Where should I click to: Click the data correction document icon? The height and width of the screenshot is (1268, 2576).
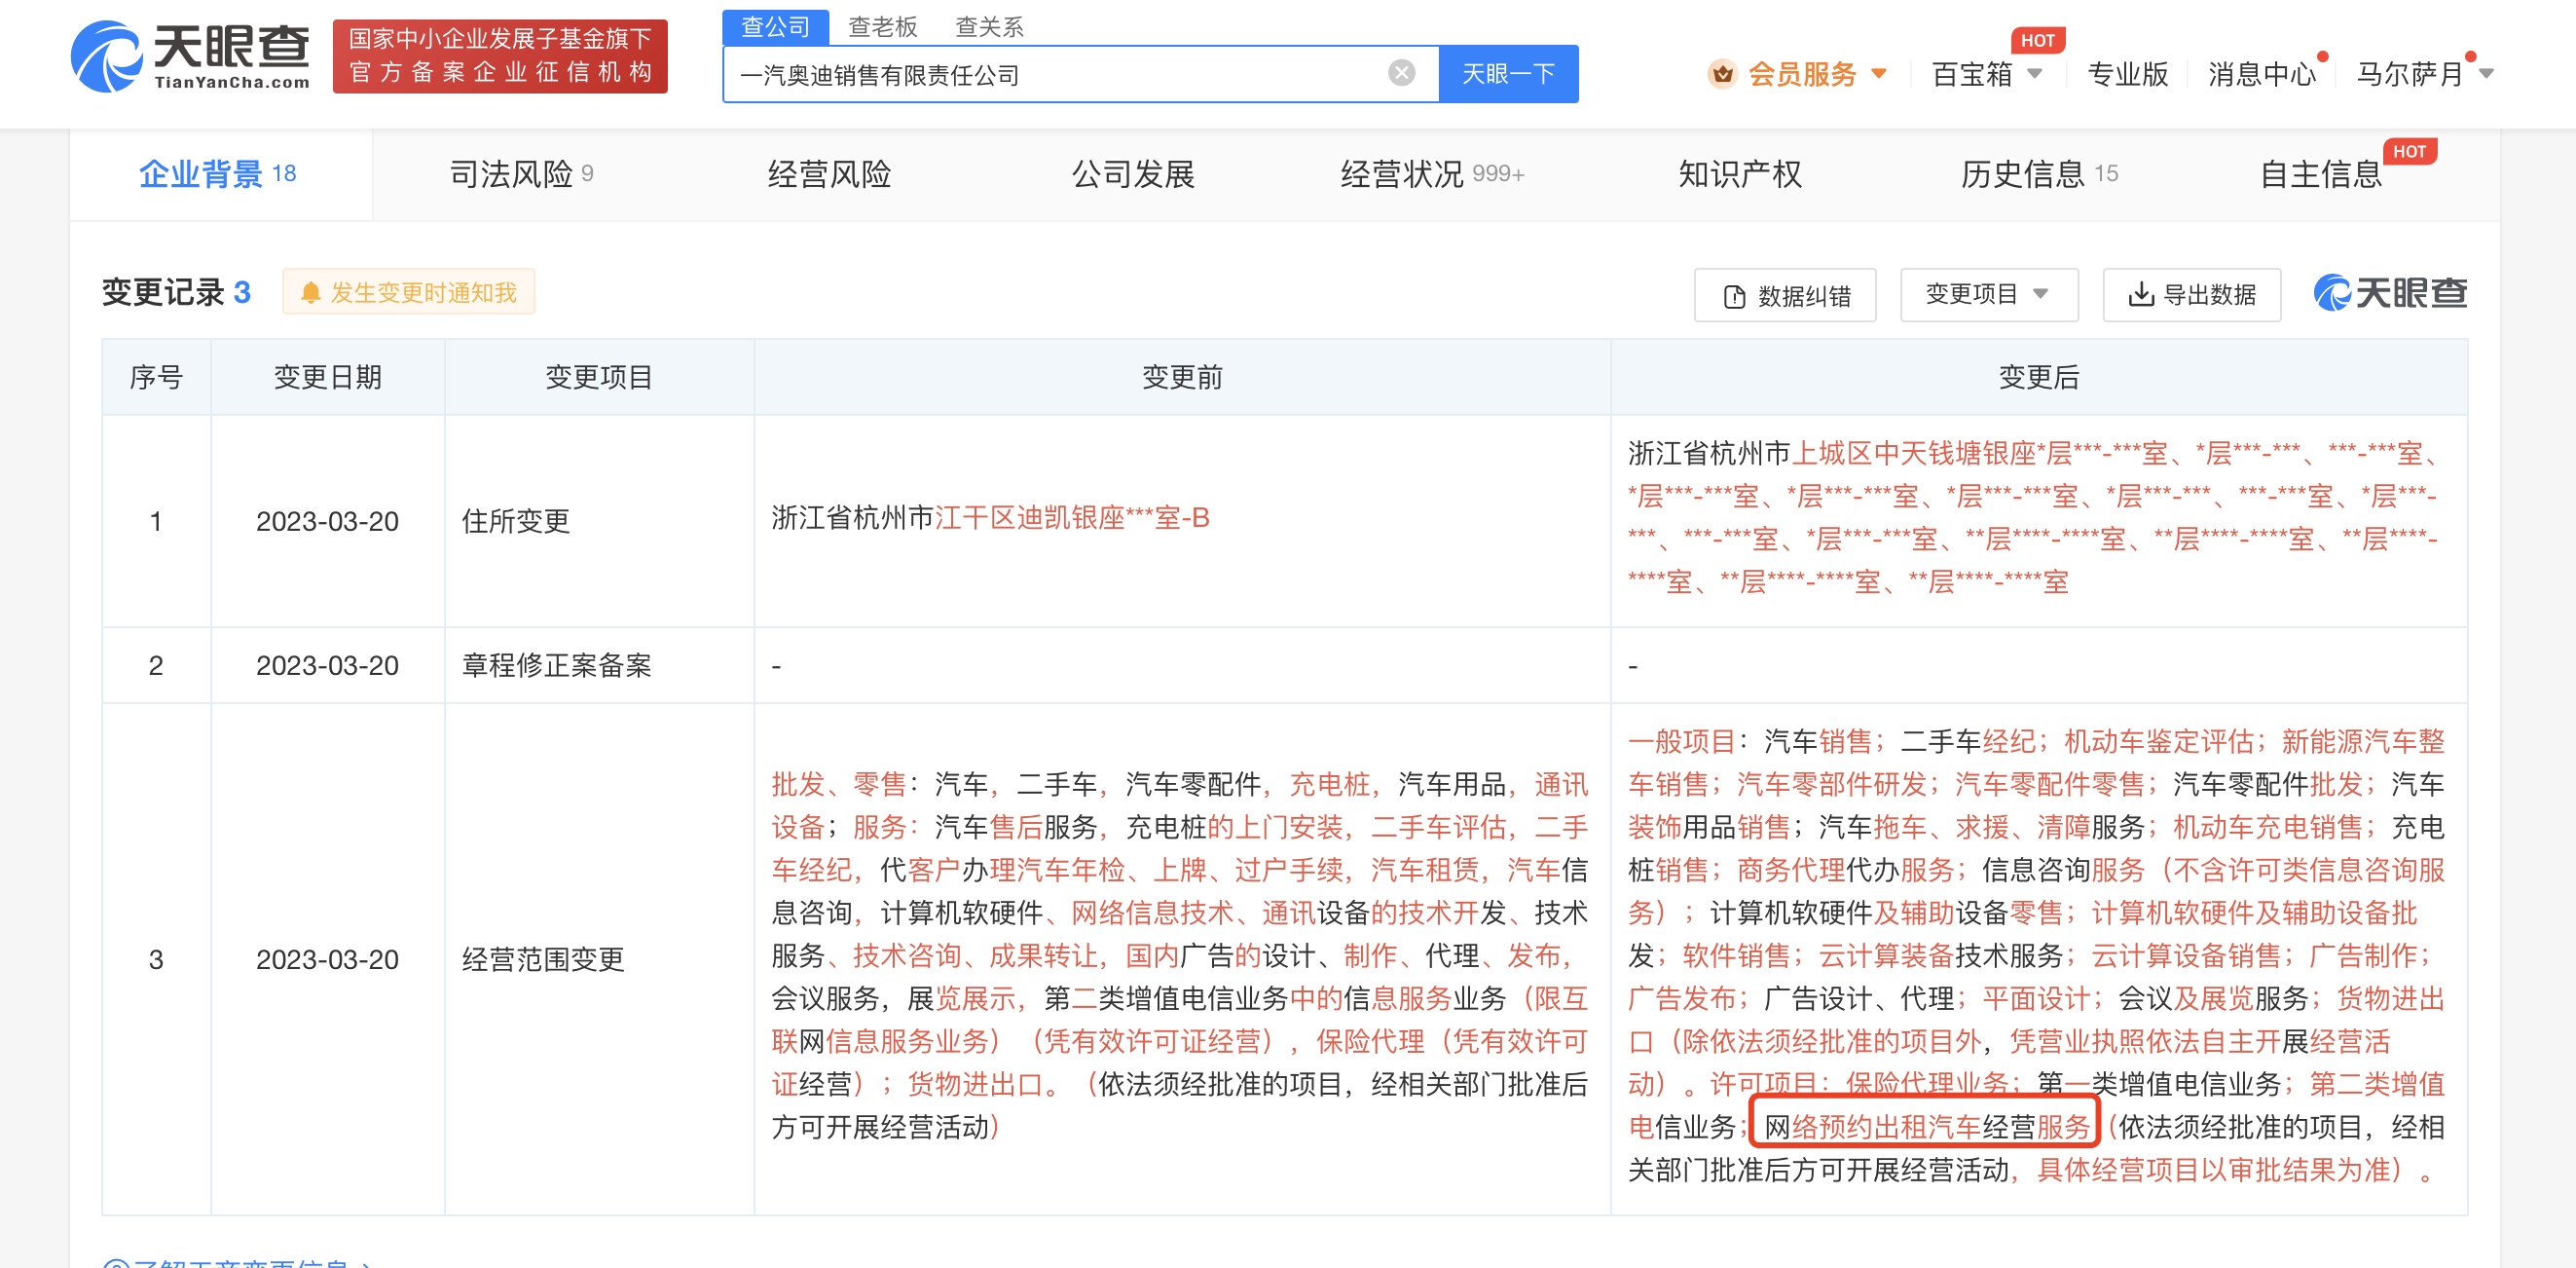1735,296
